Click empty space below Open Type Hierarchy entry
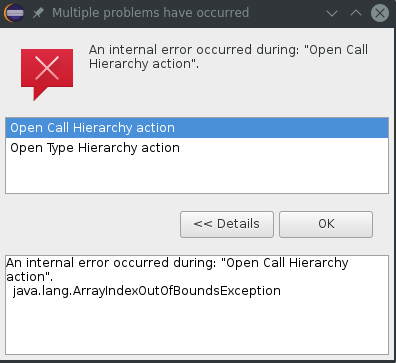Image resolution: width=396 pixels, height=363 pixels. pyautogui.click(x=197, y=175)
